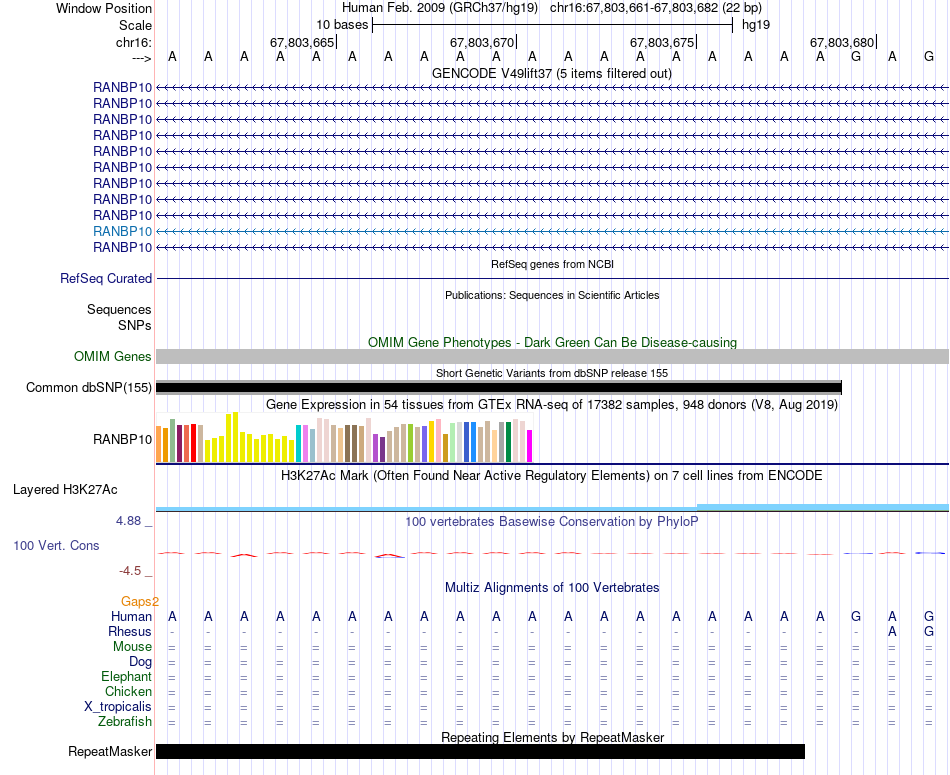The height and width of the screenshot is (775, 950).
Task: Click position marker 67,803,670
Action: point(482,42)
